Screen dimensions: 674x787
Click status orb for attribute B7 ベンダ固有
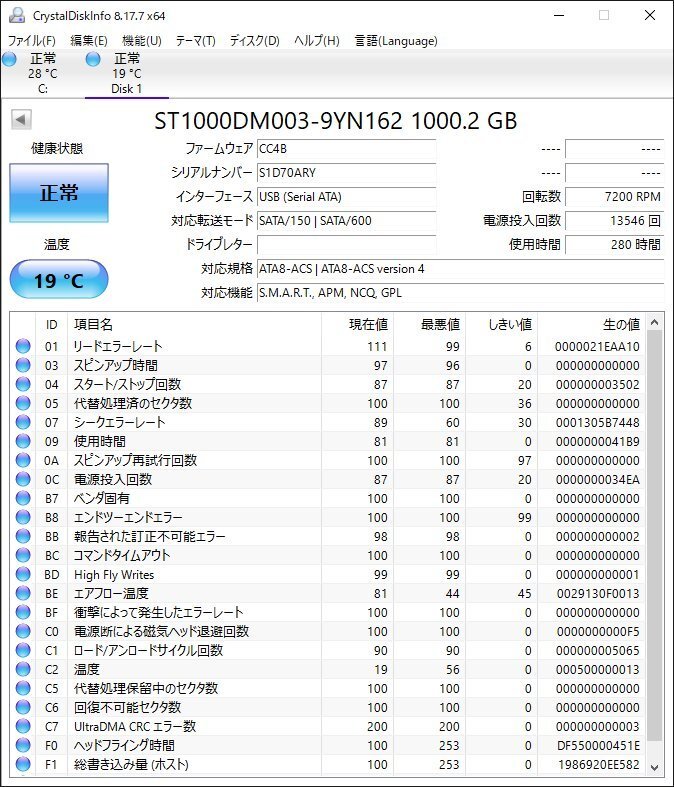23,498
